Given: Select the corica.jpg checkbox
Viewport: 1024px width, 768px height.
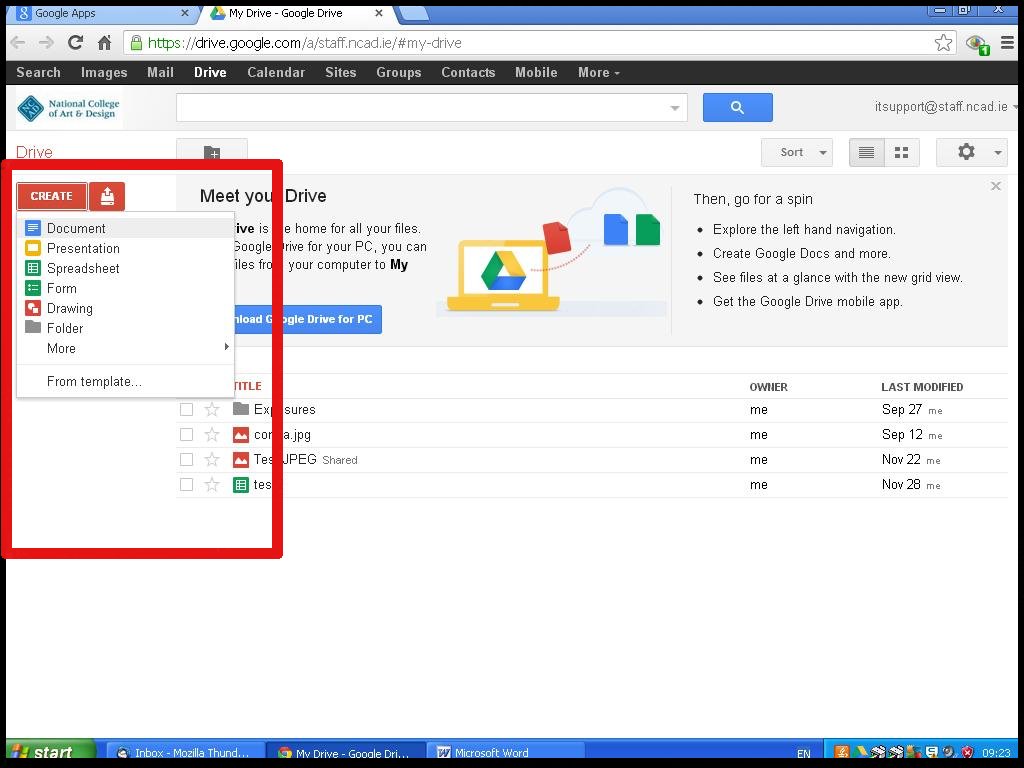Looking at the screenshot, I should click(x=186, y=434).
